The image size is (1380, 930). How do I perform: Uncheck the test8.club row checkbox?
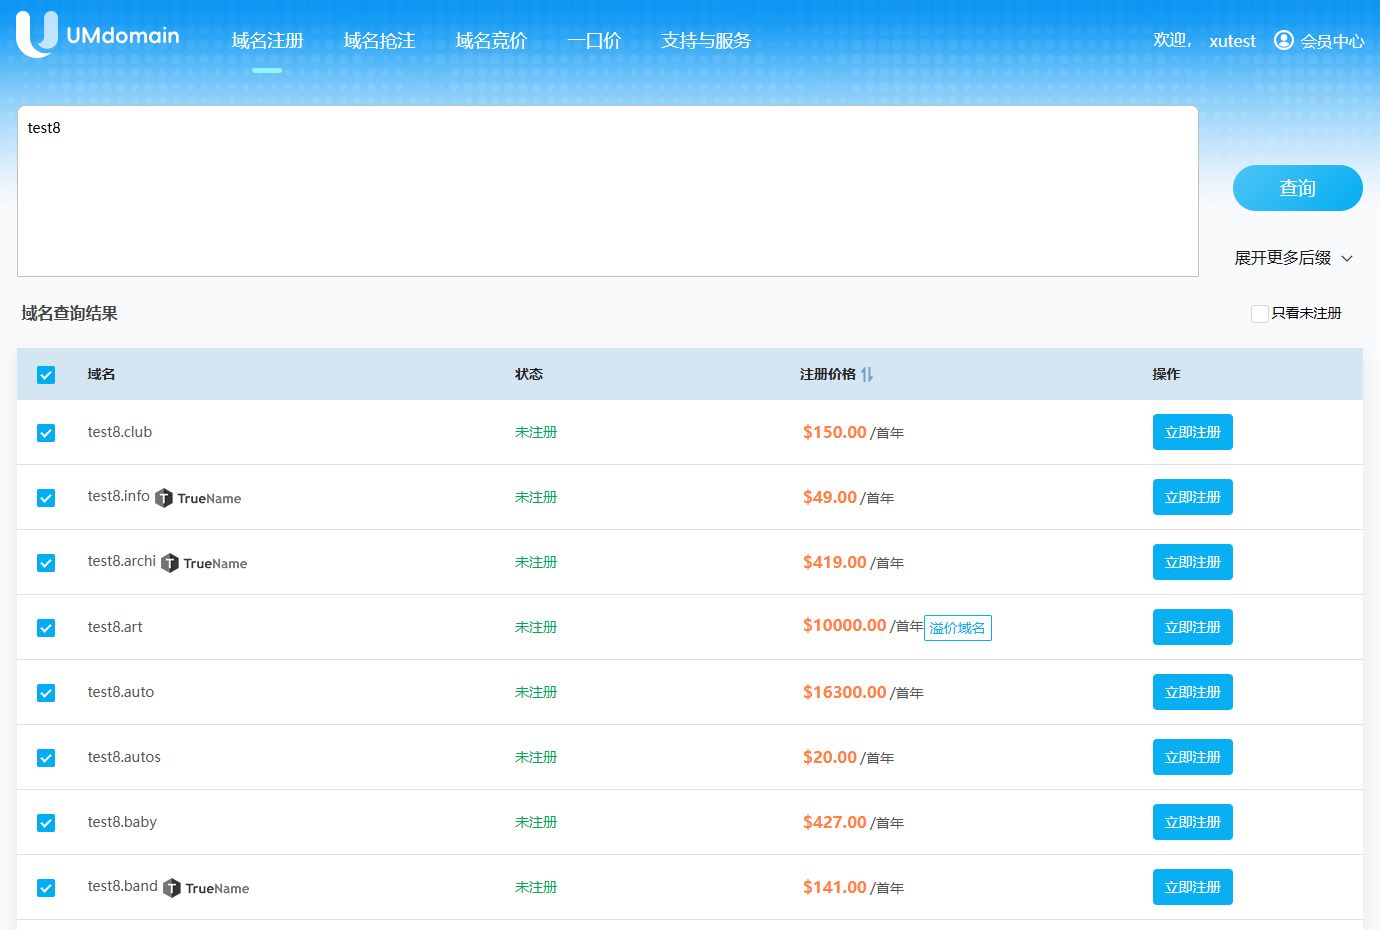coord(46,433)
